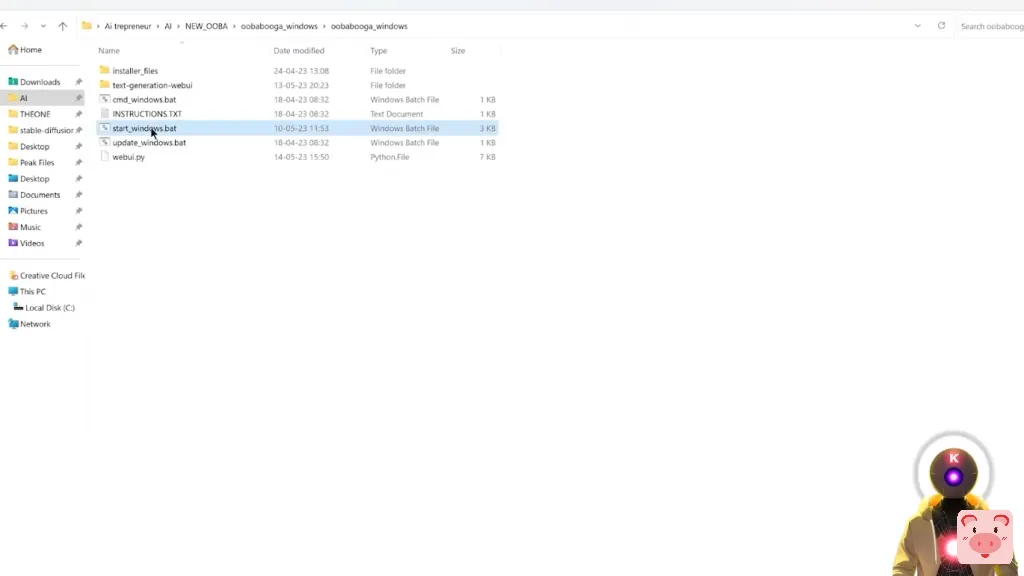
Task: Click the folder icon in the address bar
Action: pos(86,26)
